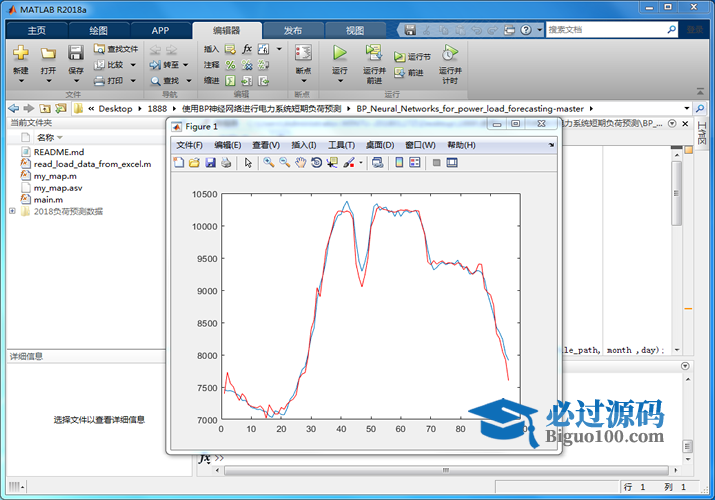Select the Pan hand tool
The height and width of the screenshot is (500, 715).
[300, 163]
